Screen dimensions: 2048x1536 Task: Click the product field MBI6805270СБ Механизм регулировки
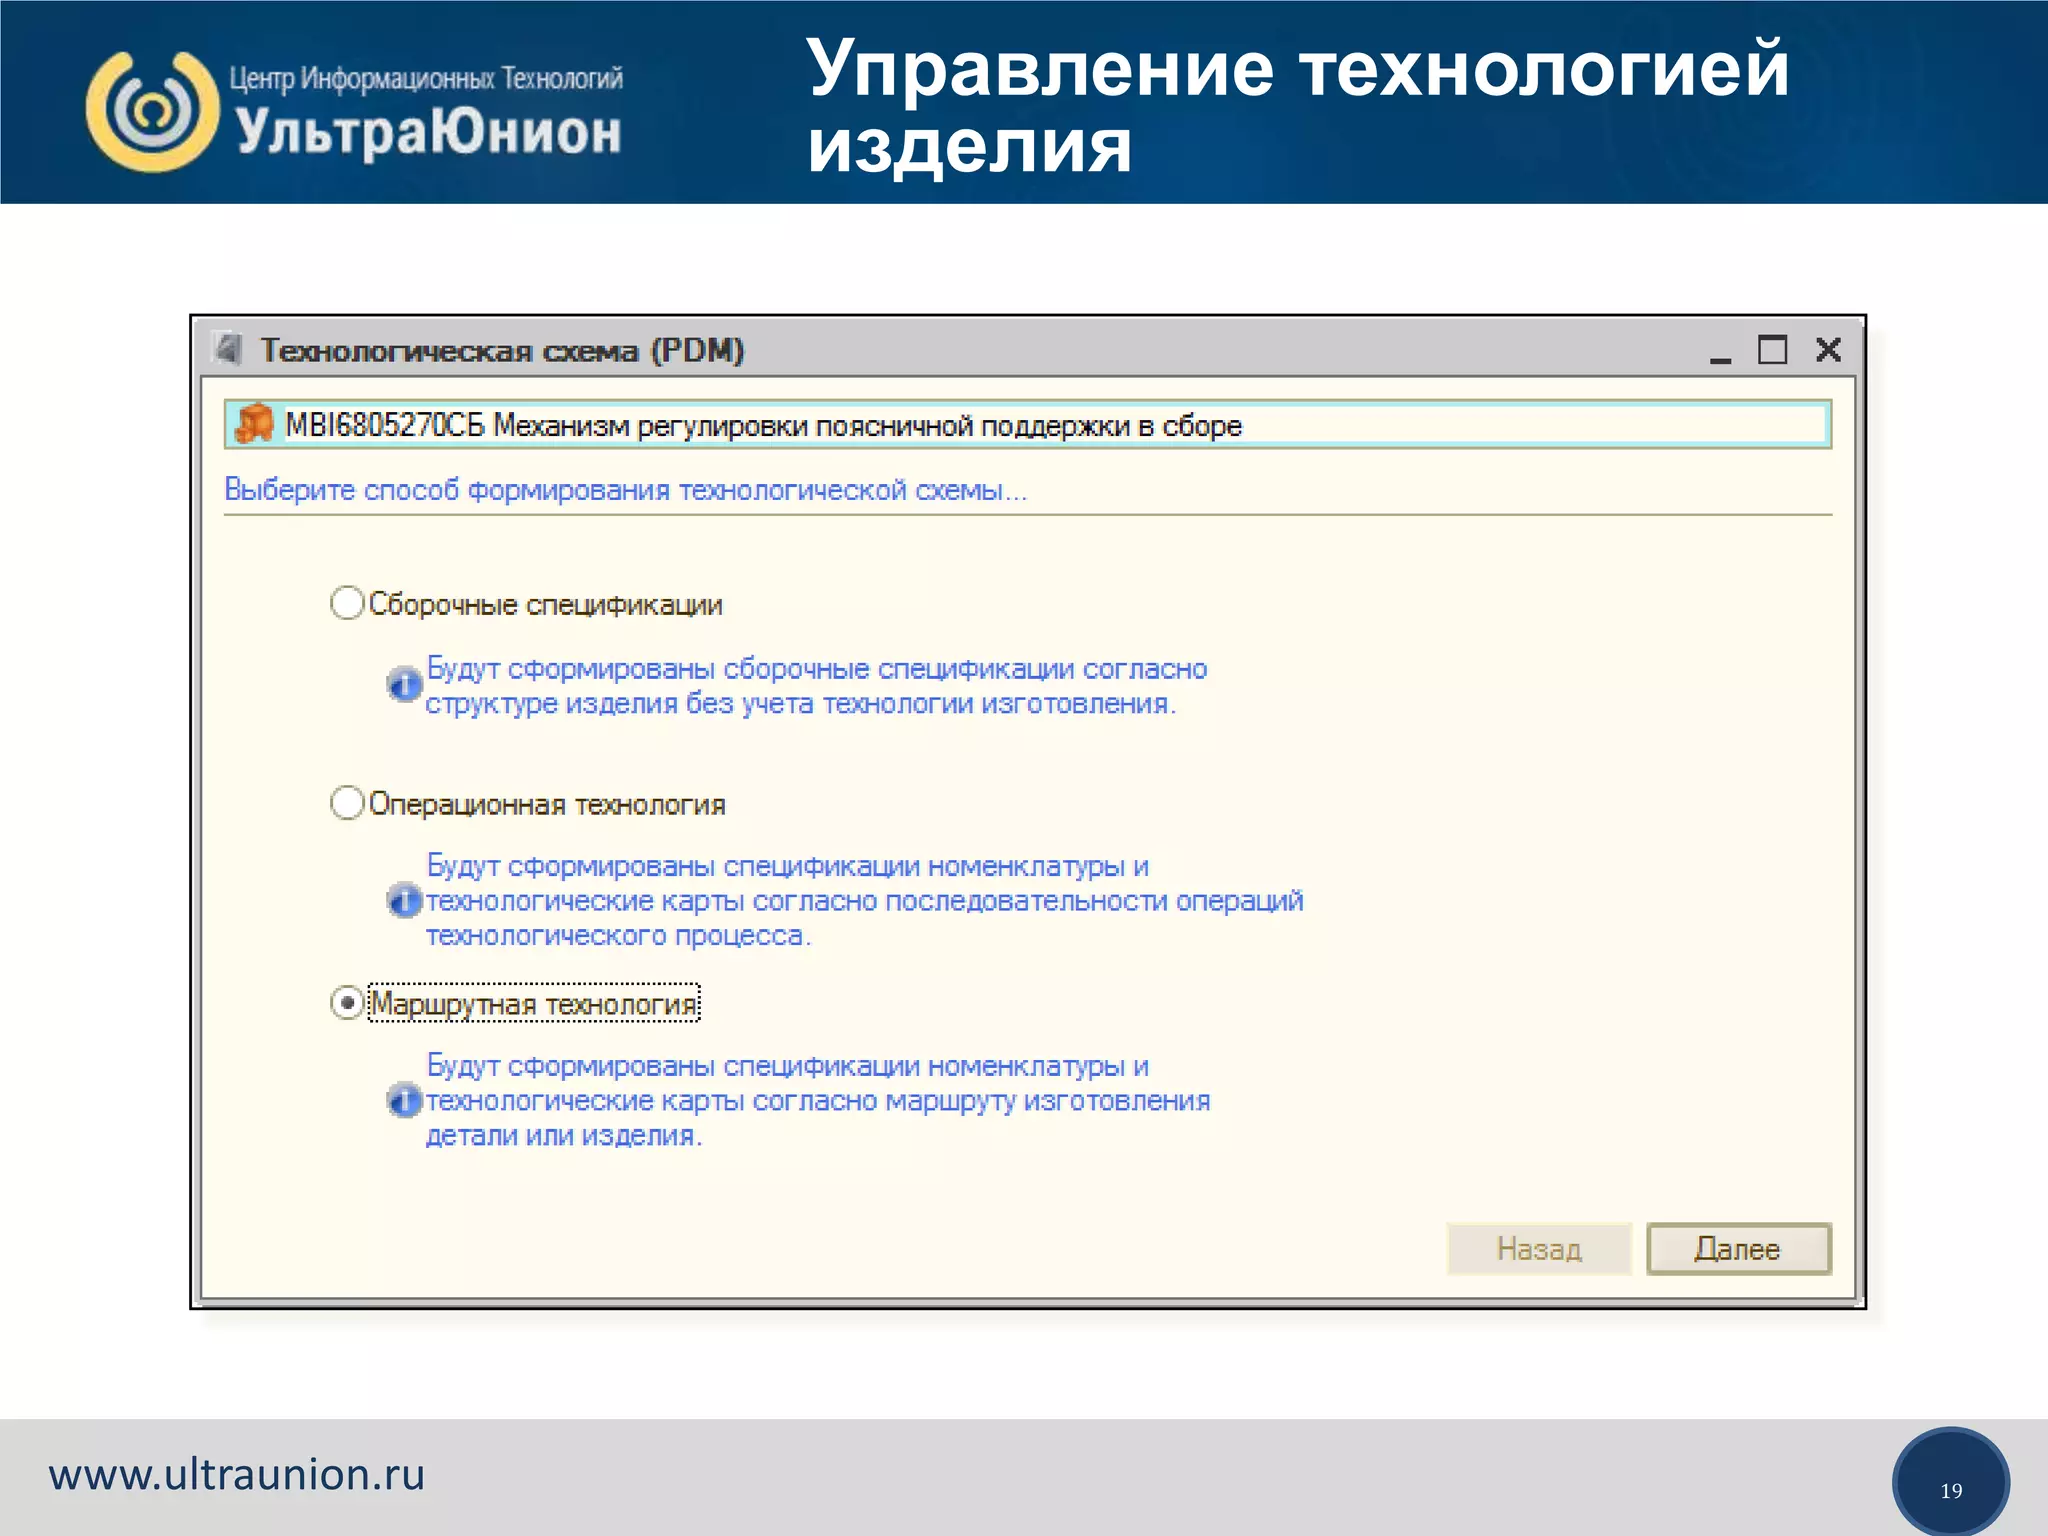click(x=1028, y=425)
